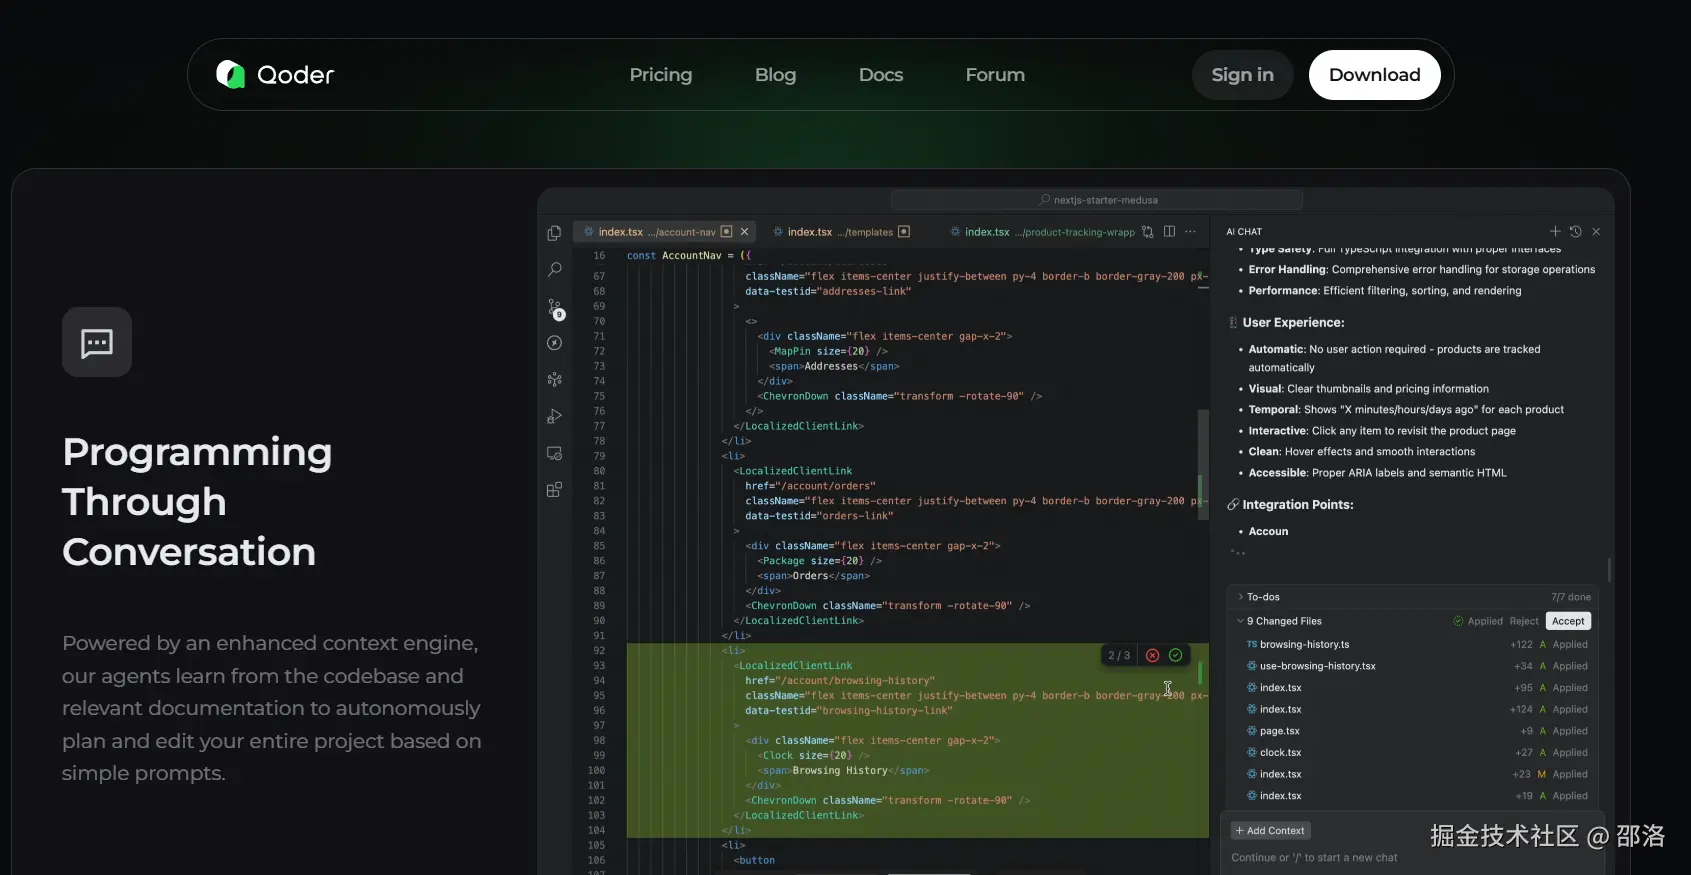Click Accept for changed files

[x=1568, y=621]
